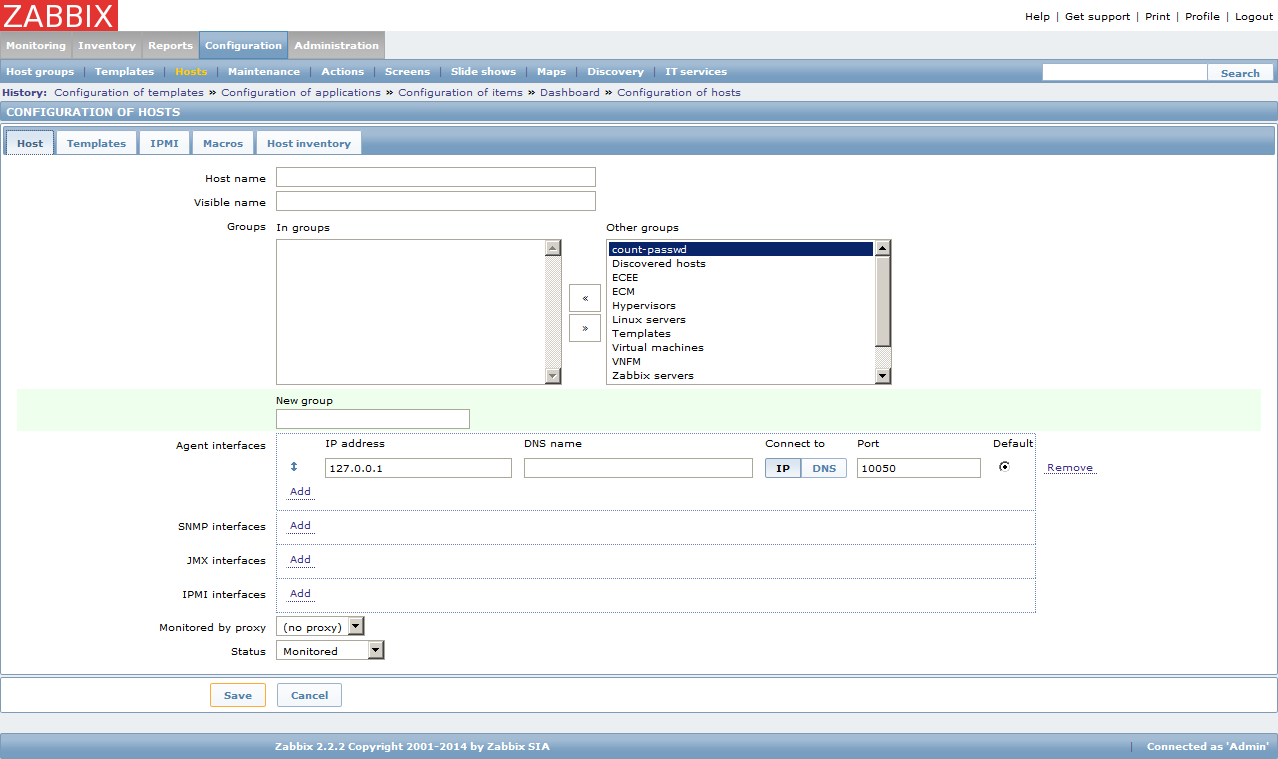Viewport: 1278px width, 759px height.
Task: Open the Profile link
Action: [x=1202, y=17]
